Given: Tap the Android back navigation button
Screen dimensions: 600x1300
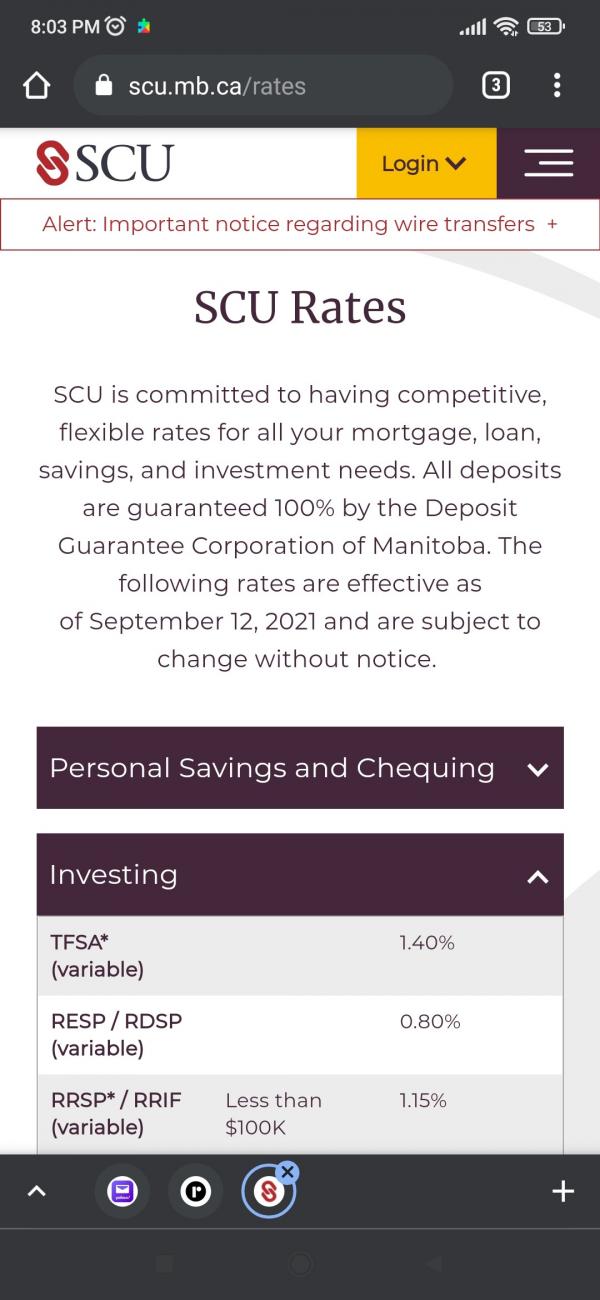Looking at the screenshot, I should click(433, 1264).
